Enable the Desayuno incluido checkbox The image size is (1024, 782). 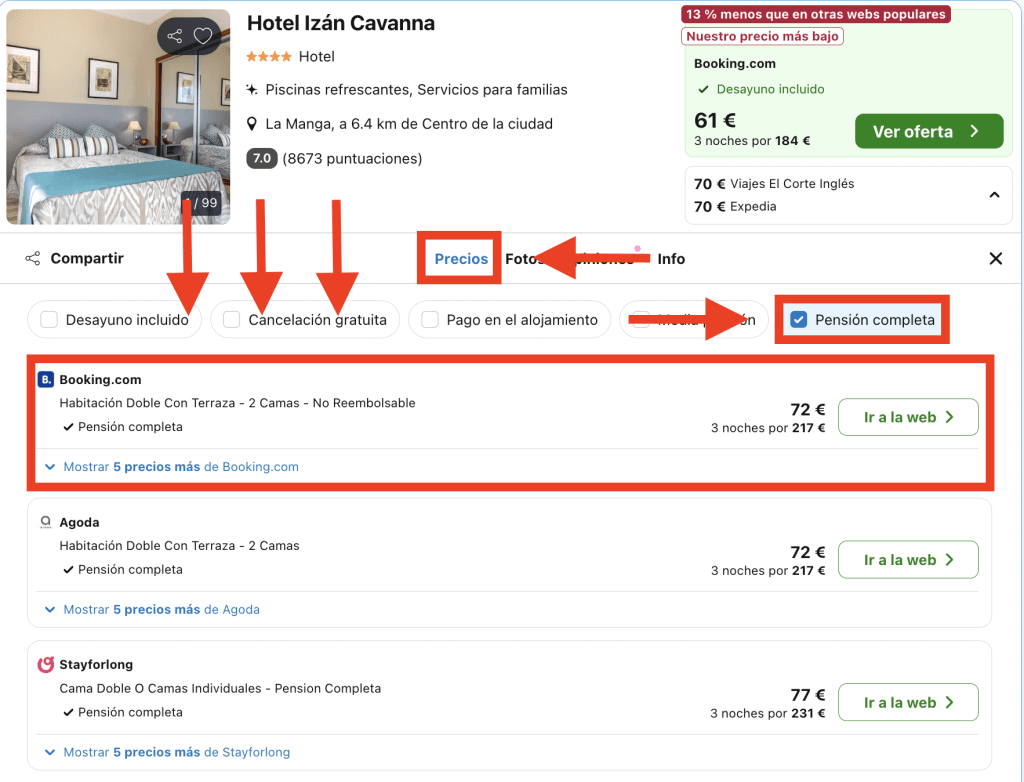(x=49, y=320)
